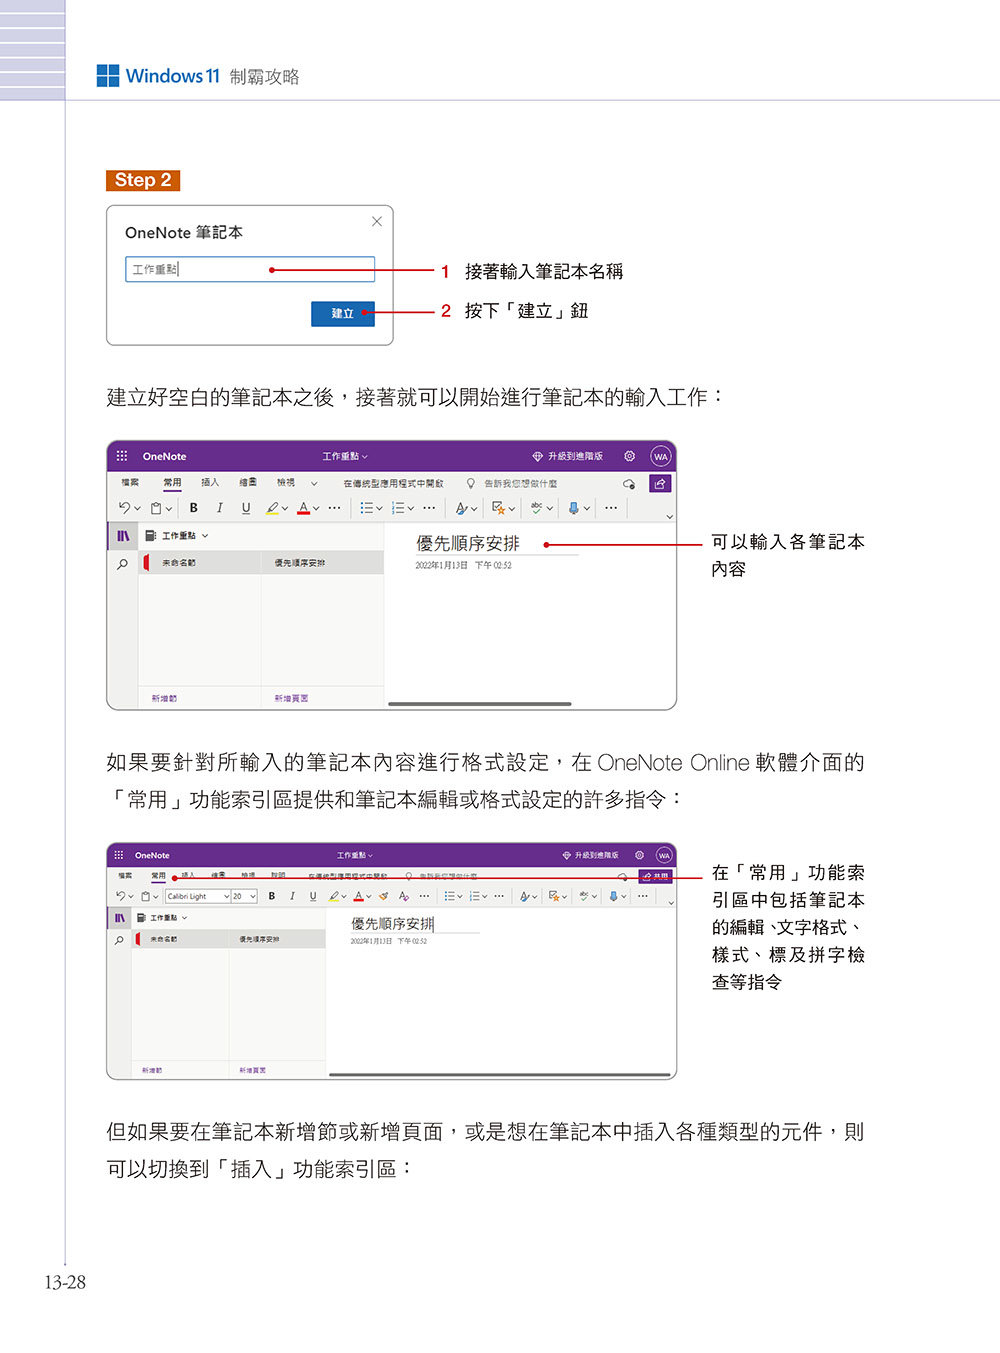
Task: Toggle Italic in the second OneNote screenshot
Action: [x=292, y=896]
